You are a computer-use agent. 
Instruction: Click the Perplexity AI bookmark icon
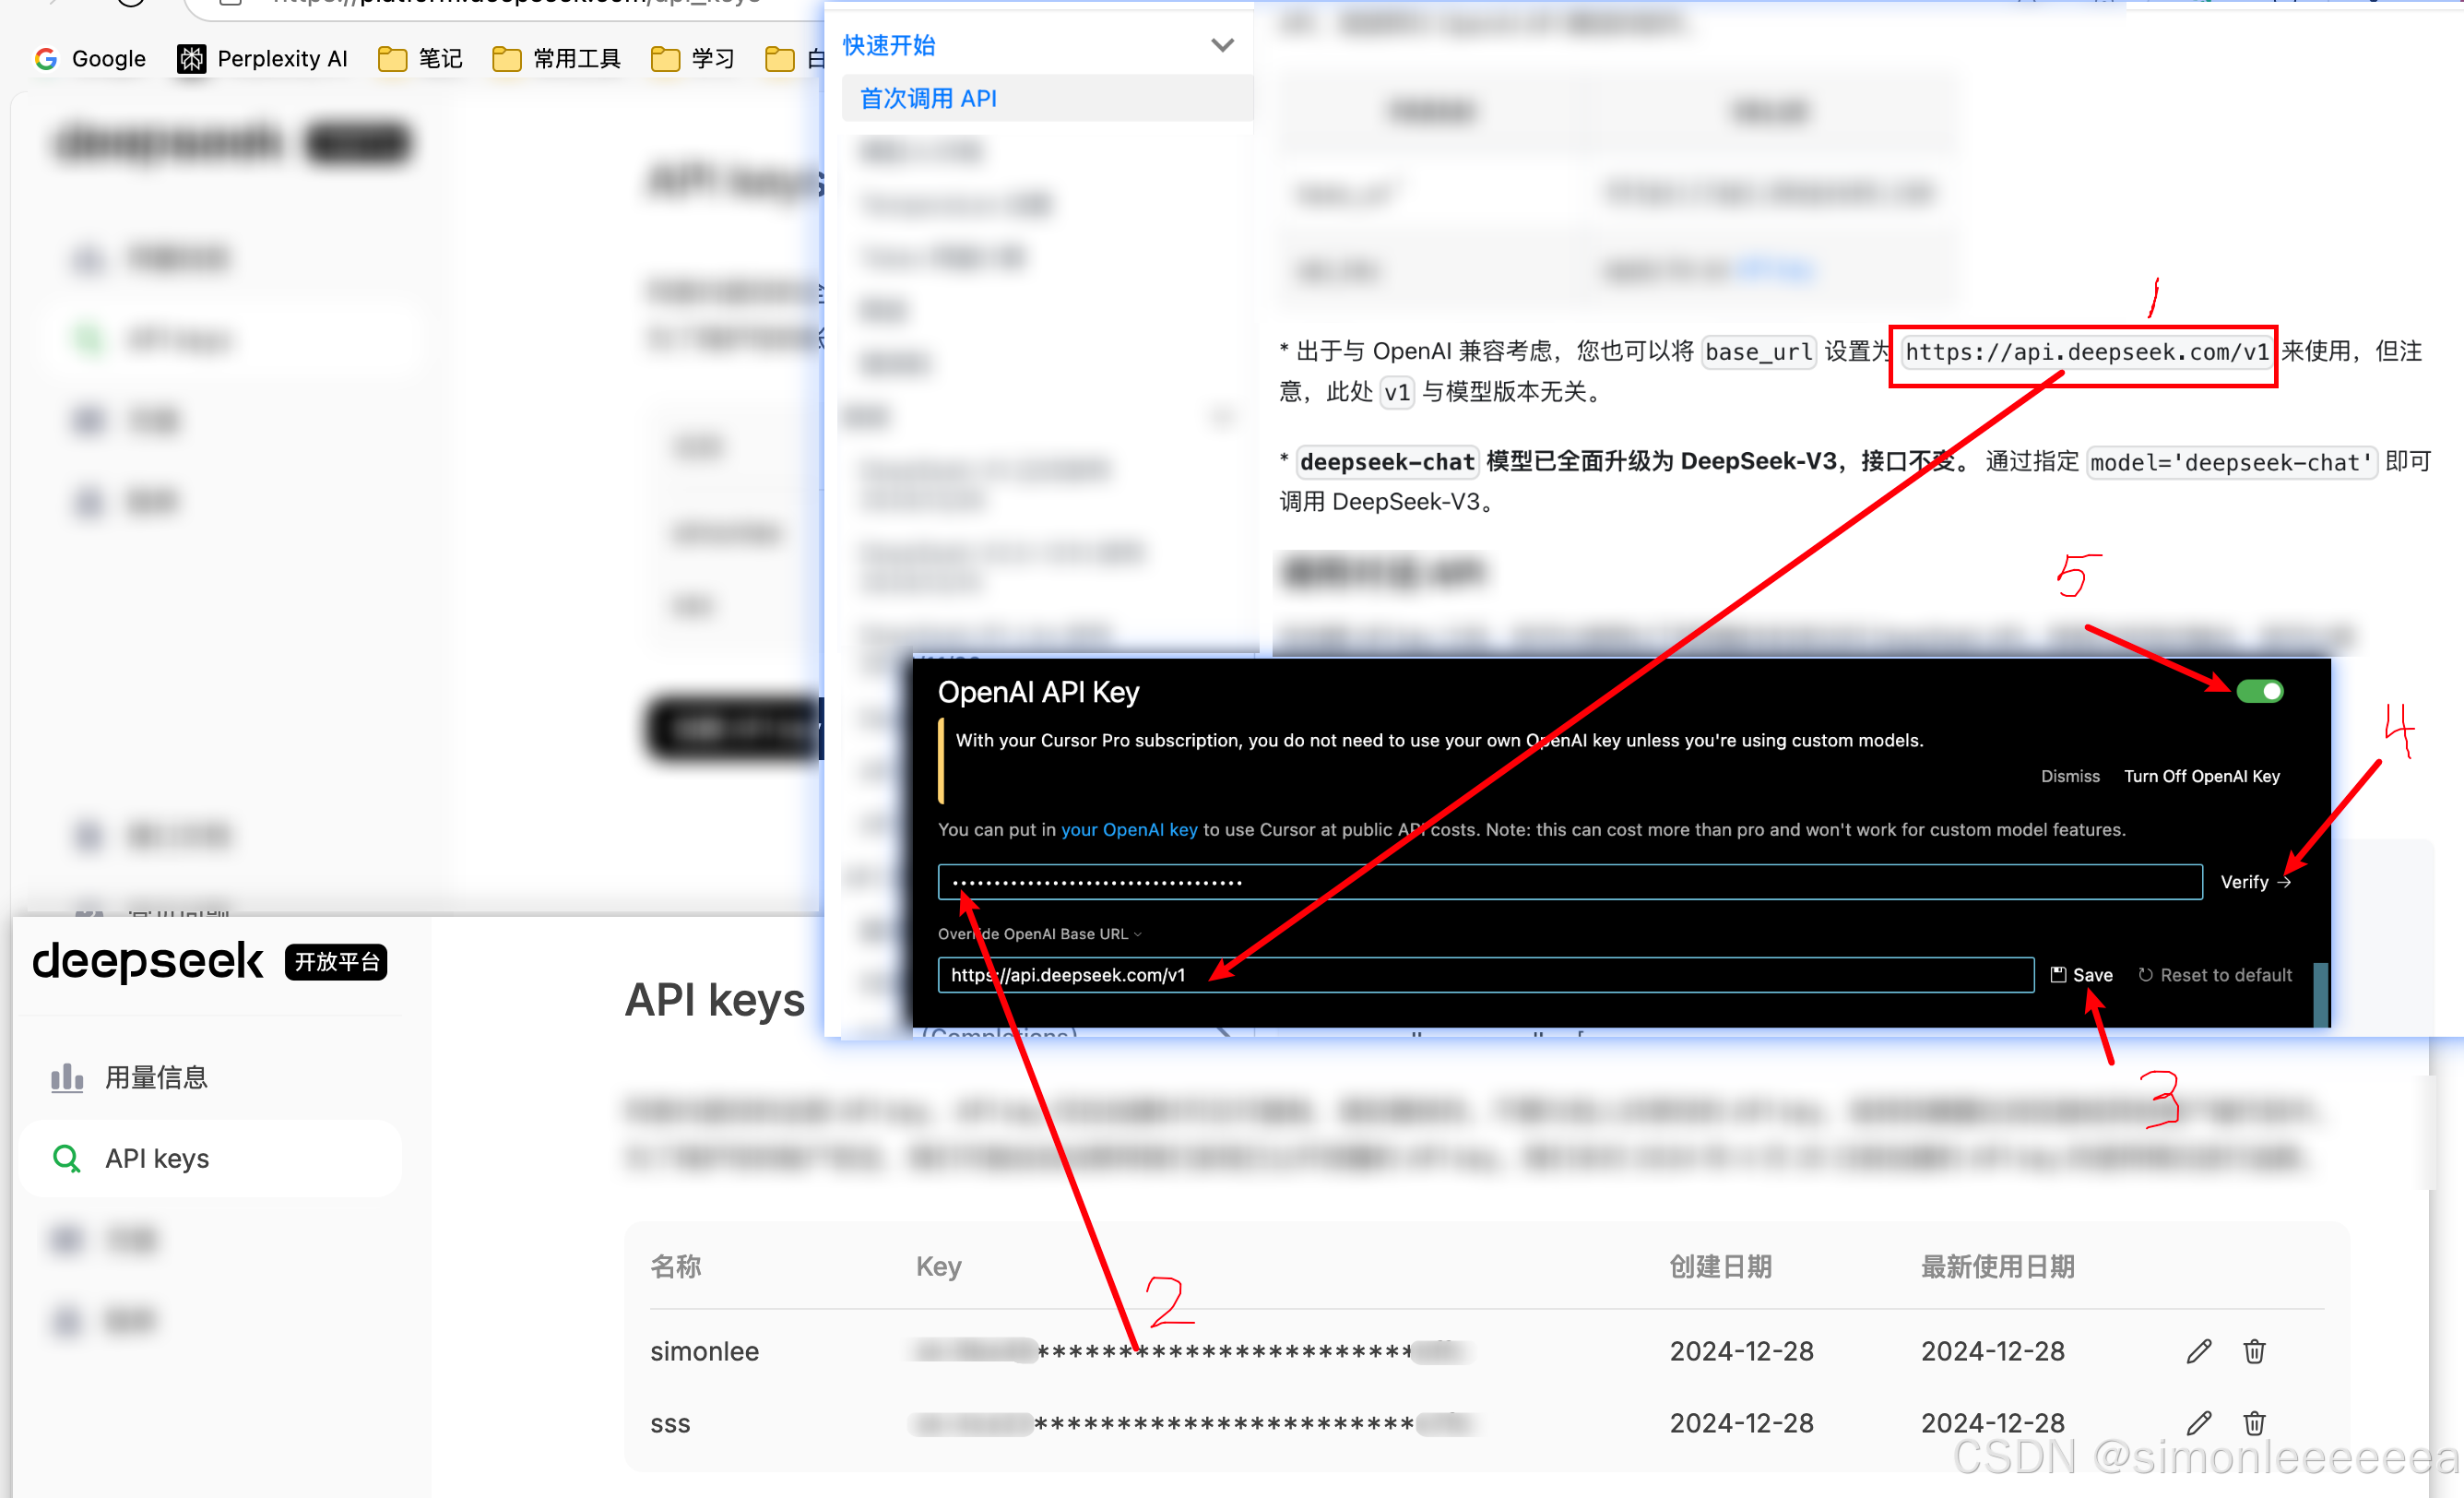191,59
